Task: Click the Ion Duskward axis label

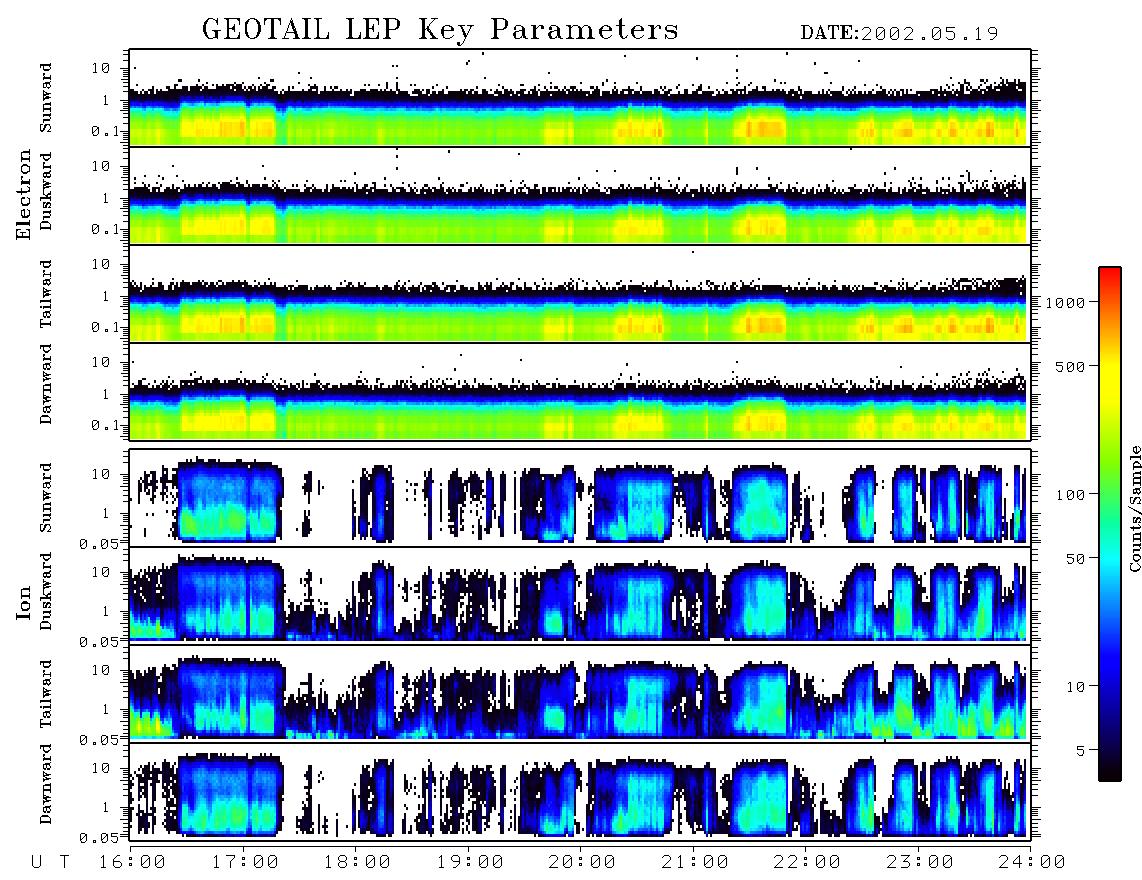Action: coord(46,591)
